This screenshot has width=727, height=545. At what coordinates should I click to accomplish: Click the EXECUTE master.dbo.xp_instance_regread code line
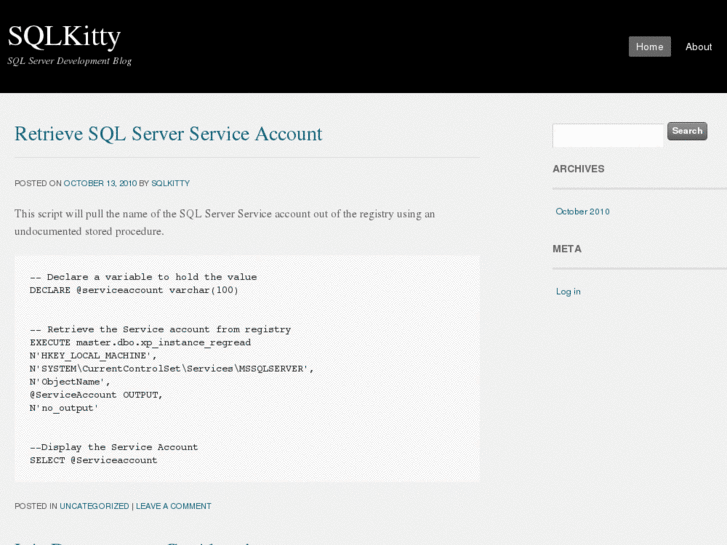coord(140,342)
